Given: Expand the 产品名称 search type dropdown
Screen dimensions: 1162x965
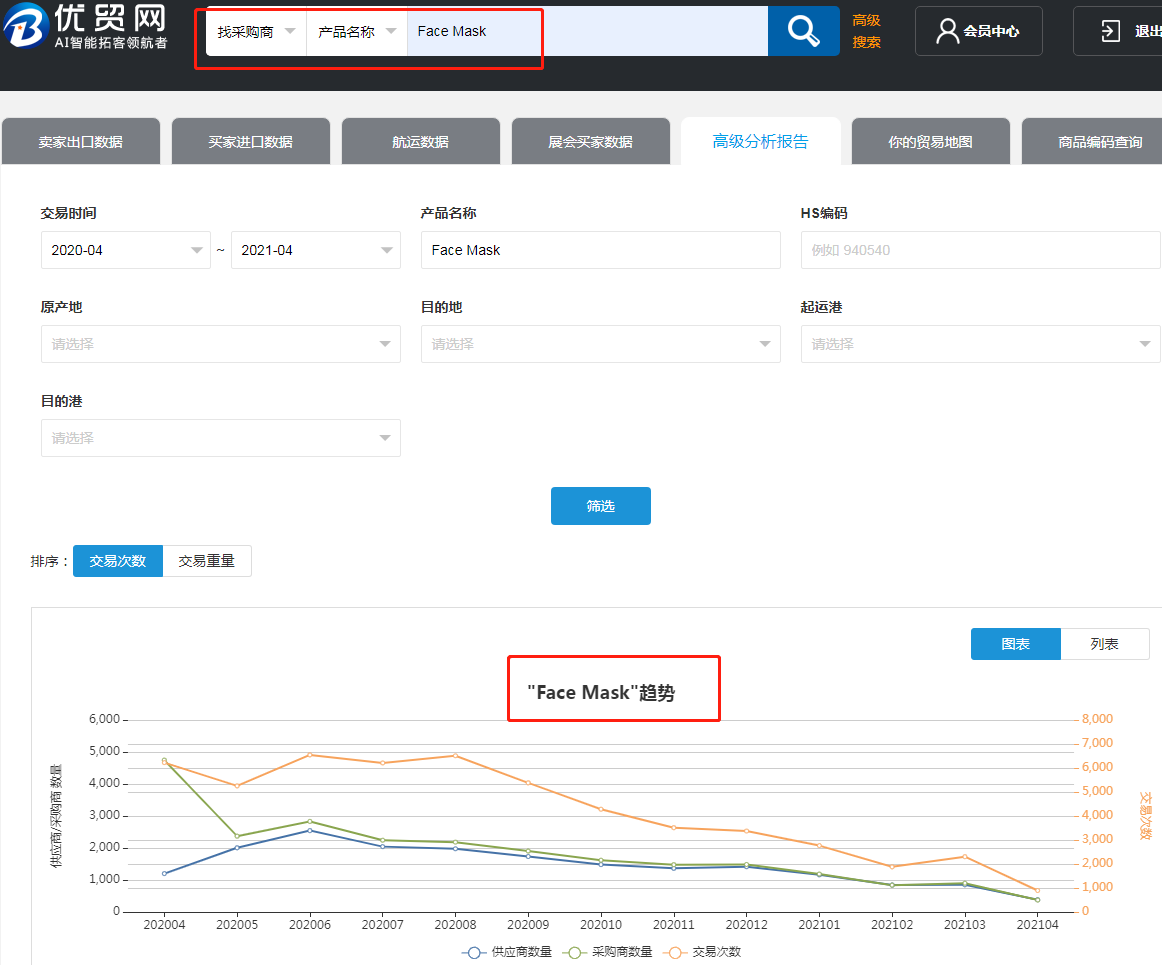Looking at the screenshot, I should tap(357, 31).
